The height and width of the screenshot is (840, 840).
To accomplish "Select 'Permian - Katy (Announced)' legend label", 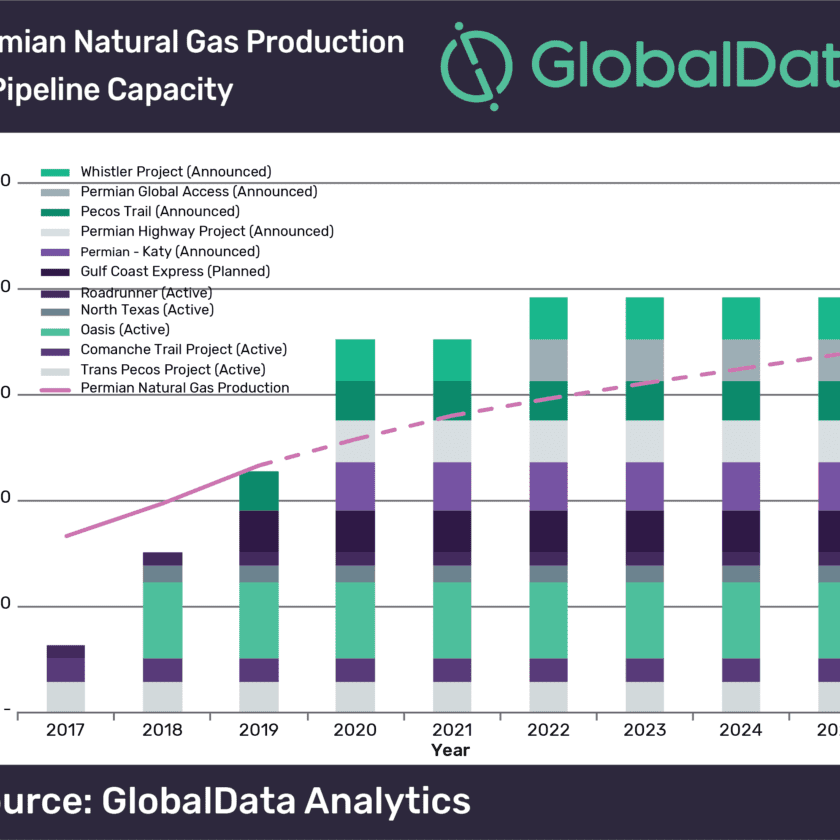I will coord(170,251).
